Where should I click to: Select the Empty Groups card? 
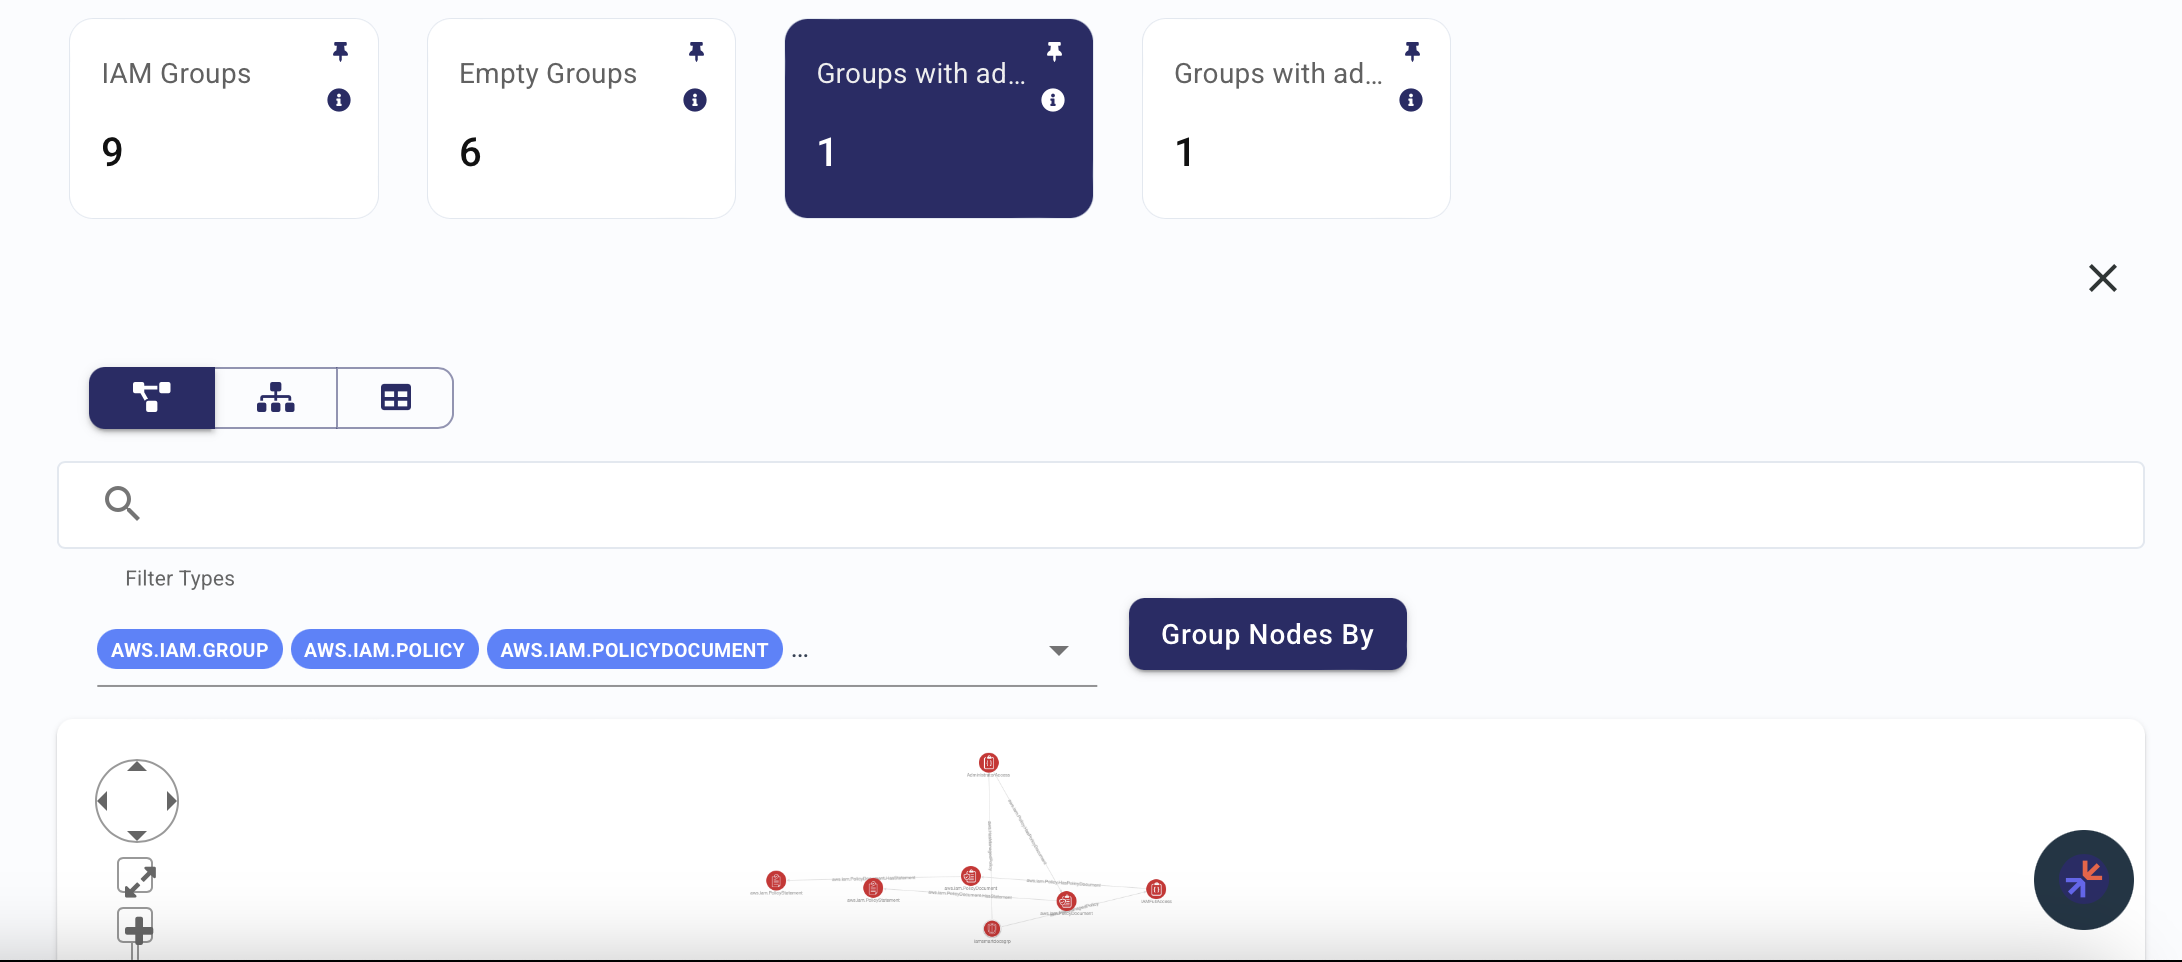[581, 118]
